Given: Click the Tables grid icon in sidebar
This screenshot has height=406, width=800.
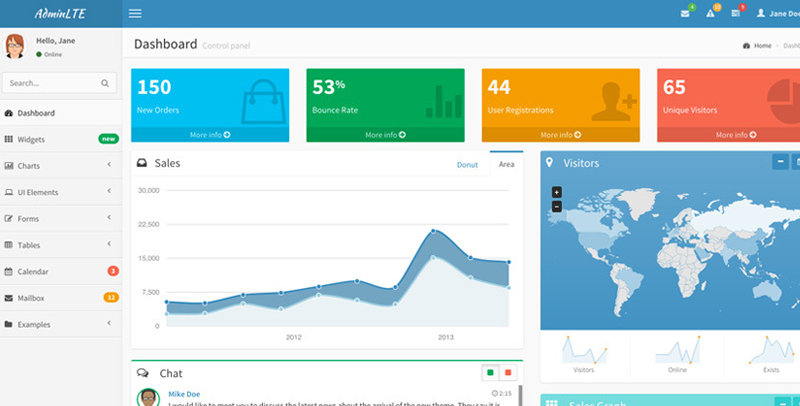Looking at the screenshot, I should [9, 245].
